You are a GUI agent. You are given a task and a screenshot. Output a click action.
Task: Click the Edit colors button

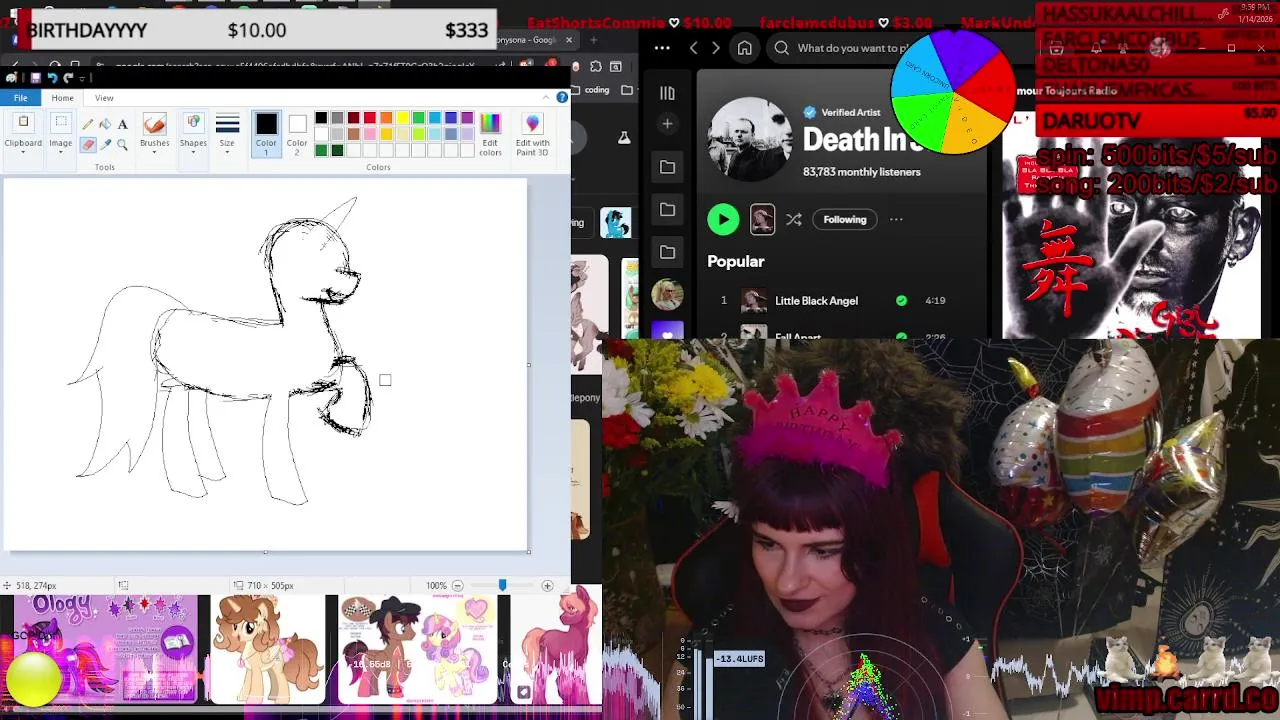tap(490, 134)
